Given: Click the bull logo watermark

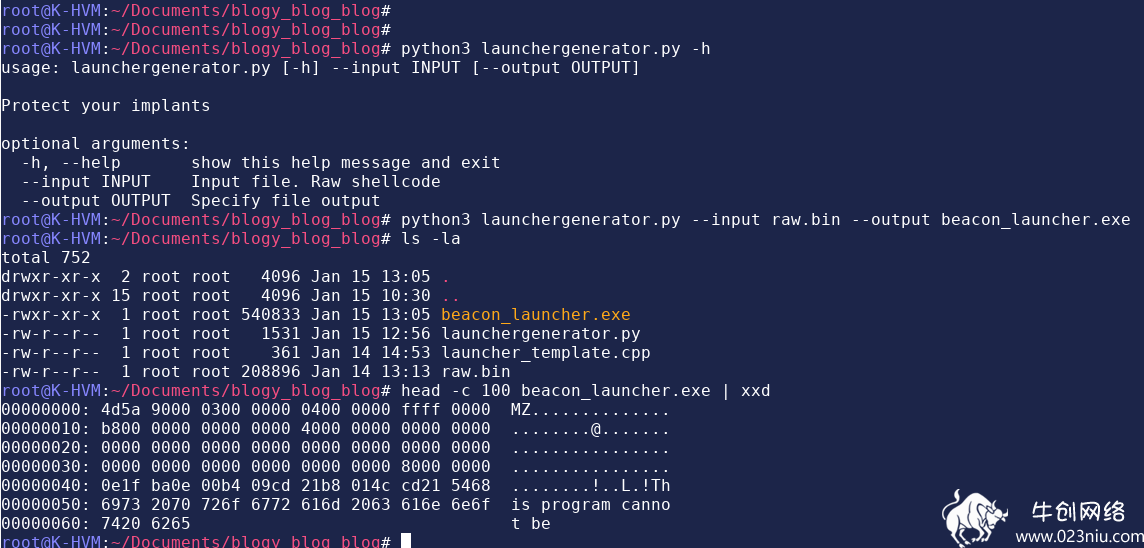Looking at the screenshot, I should (x=973, y=518).
